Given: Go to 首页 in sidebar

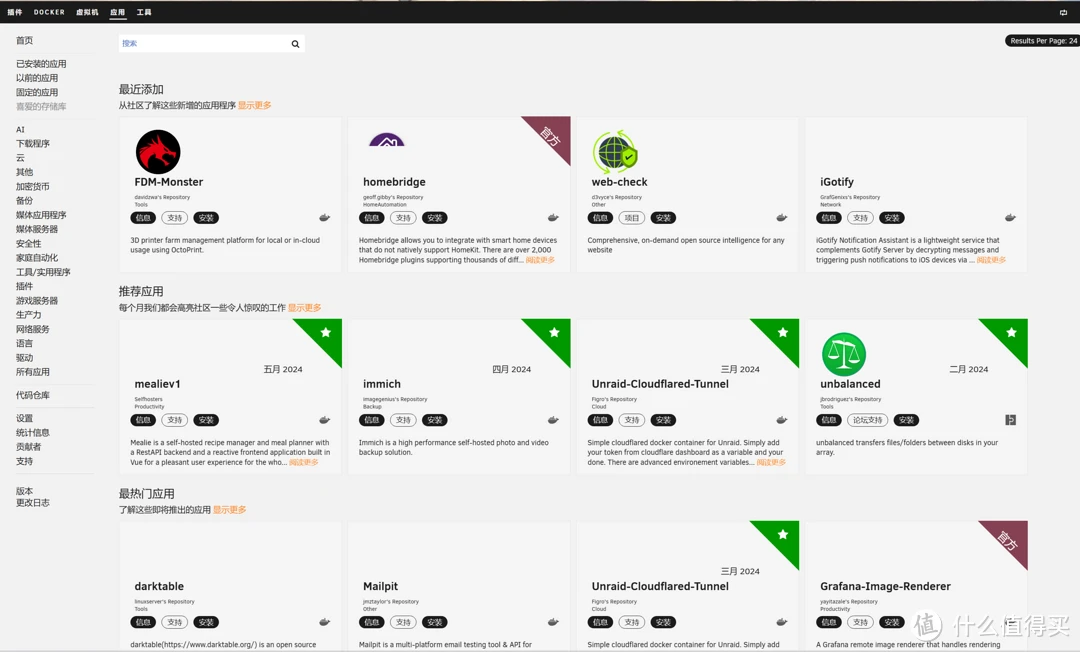Looking at the screenshot, I should coord(24,41).
